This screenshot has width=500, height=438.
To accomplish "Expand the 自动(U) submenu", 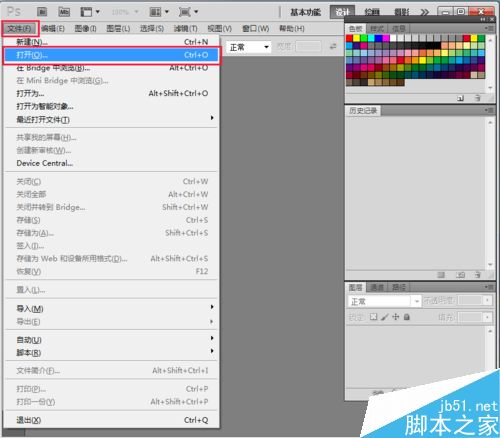I will pyautogui.click(x=111, y=340).
